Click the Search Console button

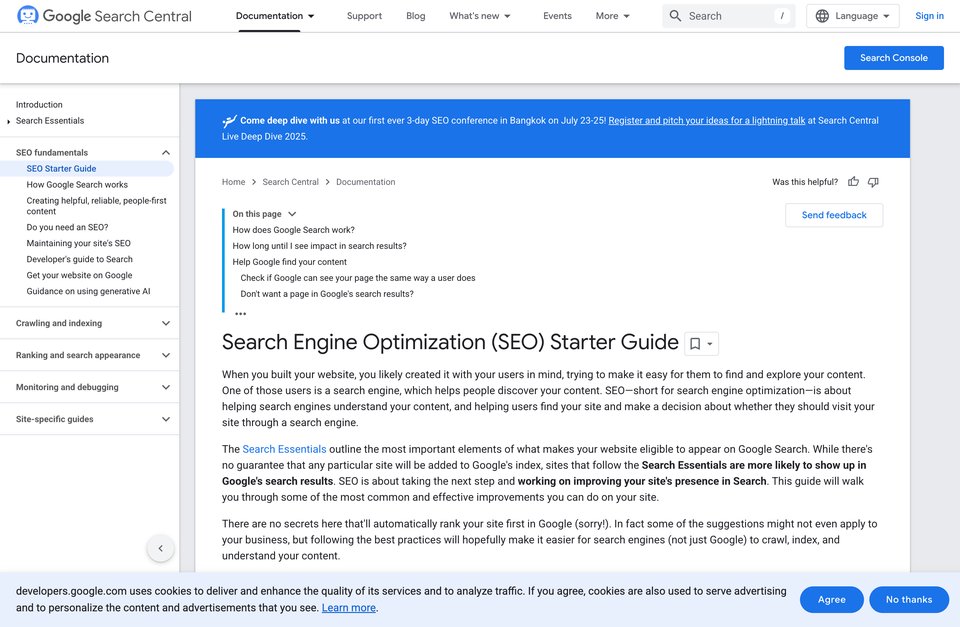pyautogui.click(x=894, y=58)
